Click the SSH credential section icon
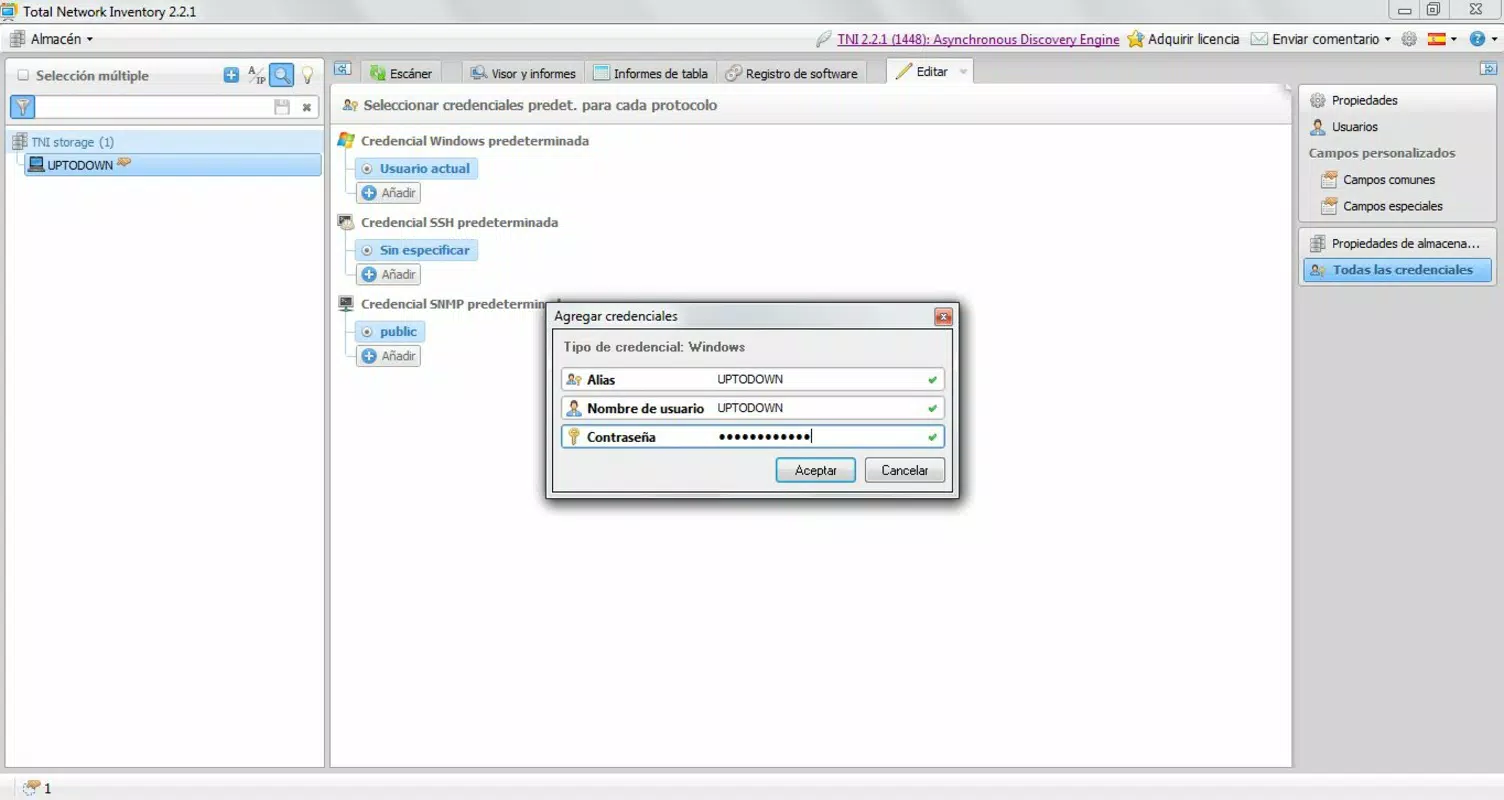 click(x=346, y=222)
